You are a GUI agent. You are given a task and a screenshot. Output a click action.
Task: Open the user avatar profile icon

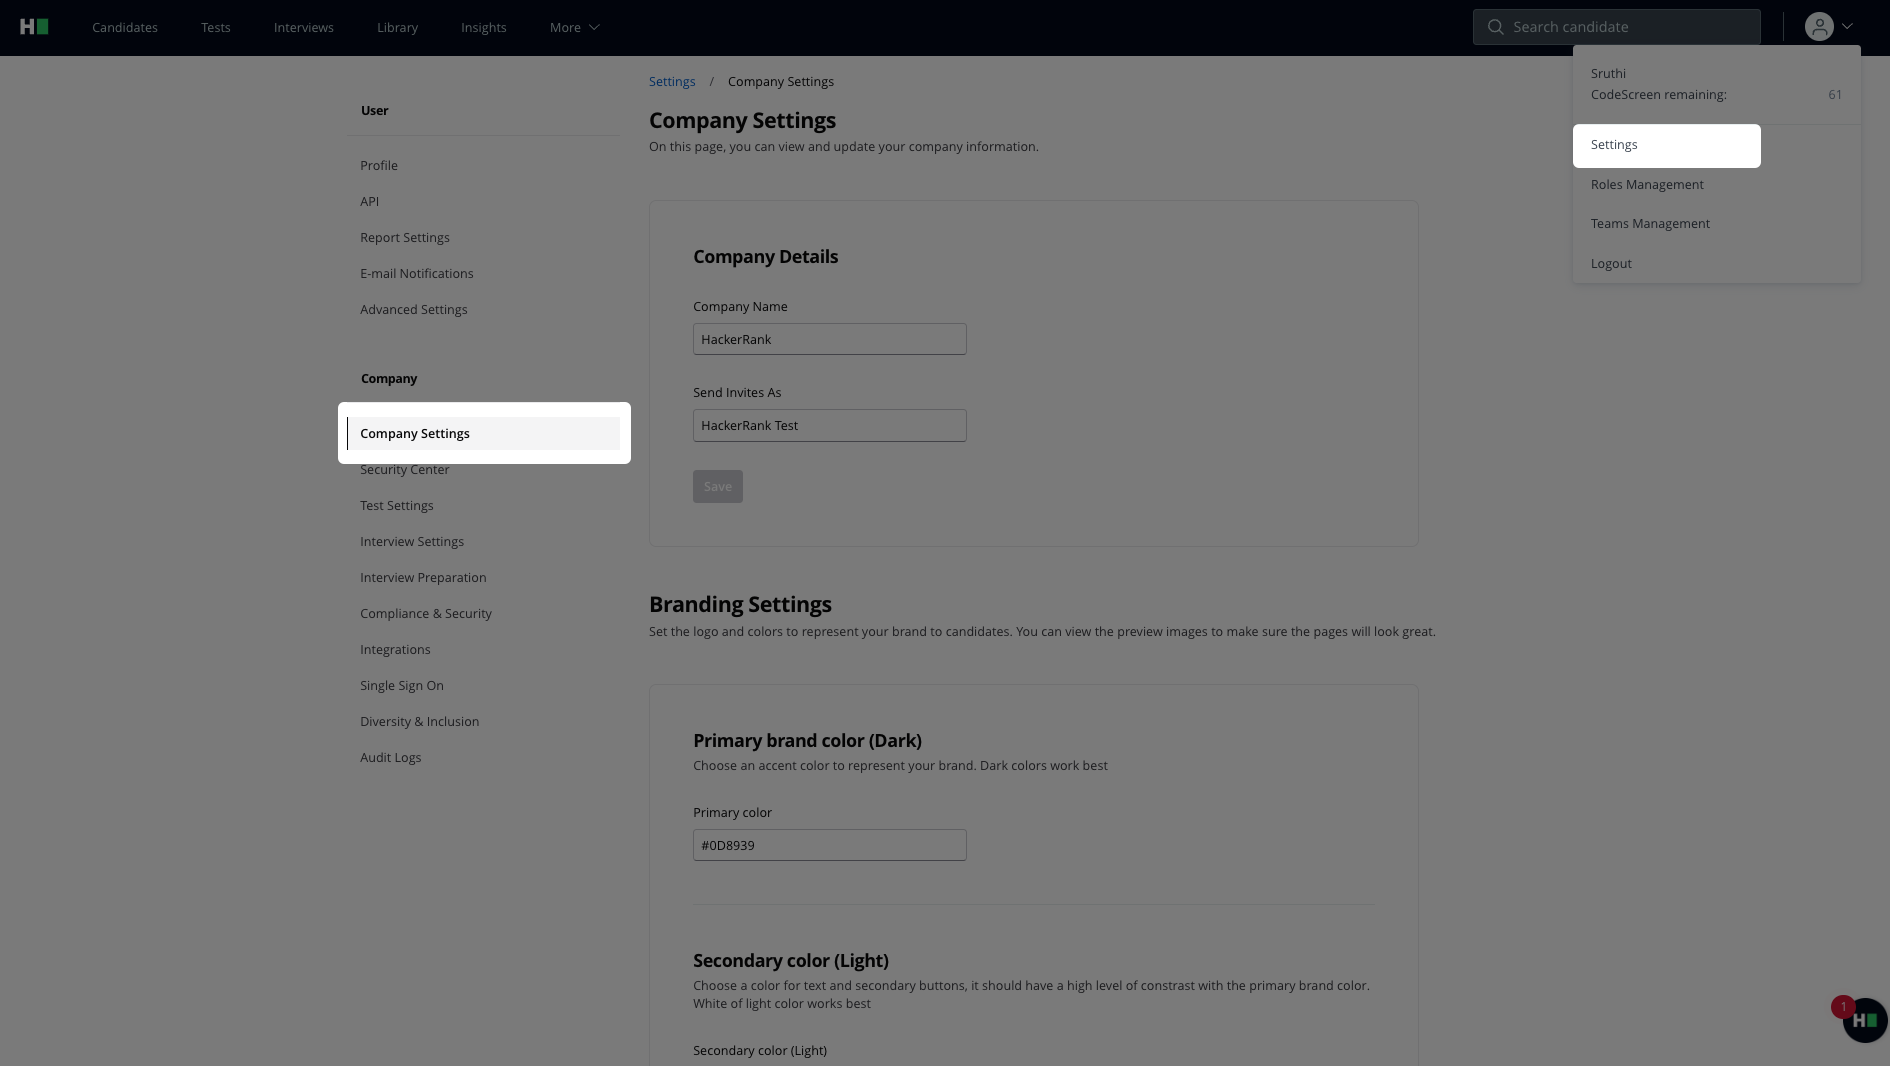[x=1818, y=27]
